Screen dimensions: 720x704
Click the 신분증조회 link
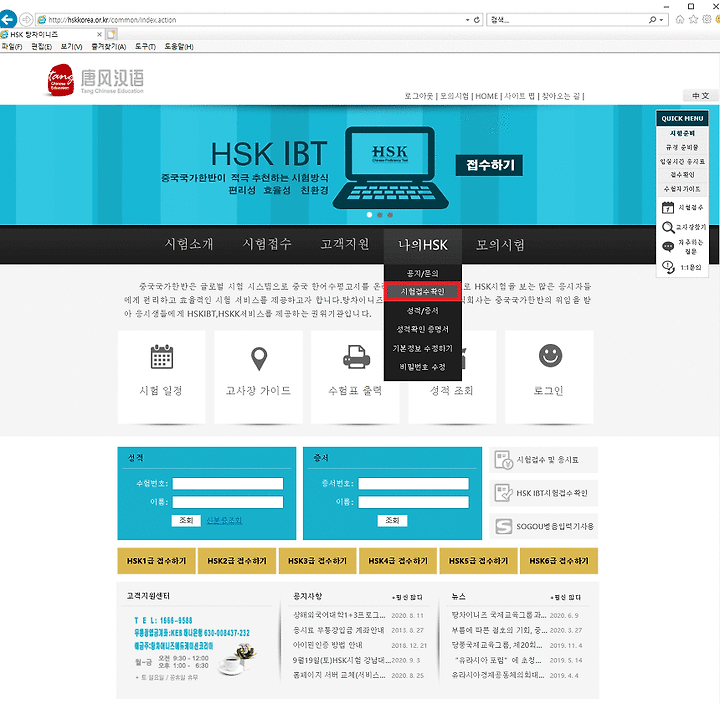tap(224, 520)
